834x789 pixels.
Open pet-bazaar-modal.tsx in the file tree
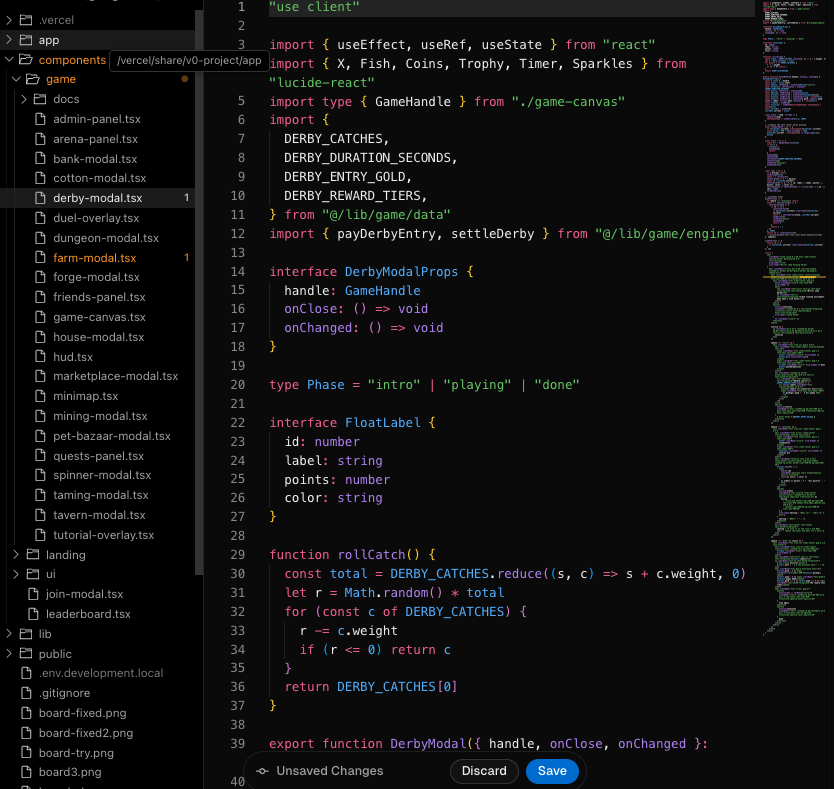click(x=112, y=436)
